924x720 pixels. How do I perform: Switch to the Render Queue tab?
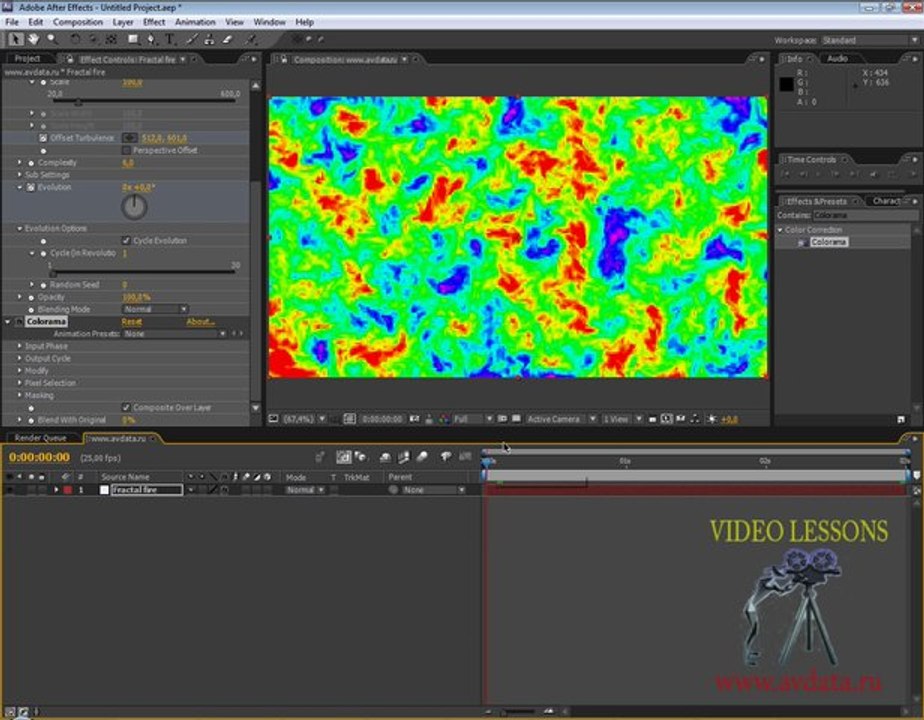point(40,438)
